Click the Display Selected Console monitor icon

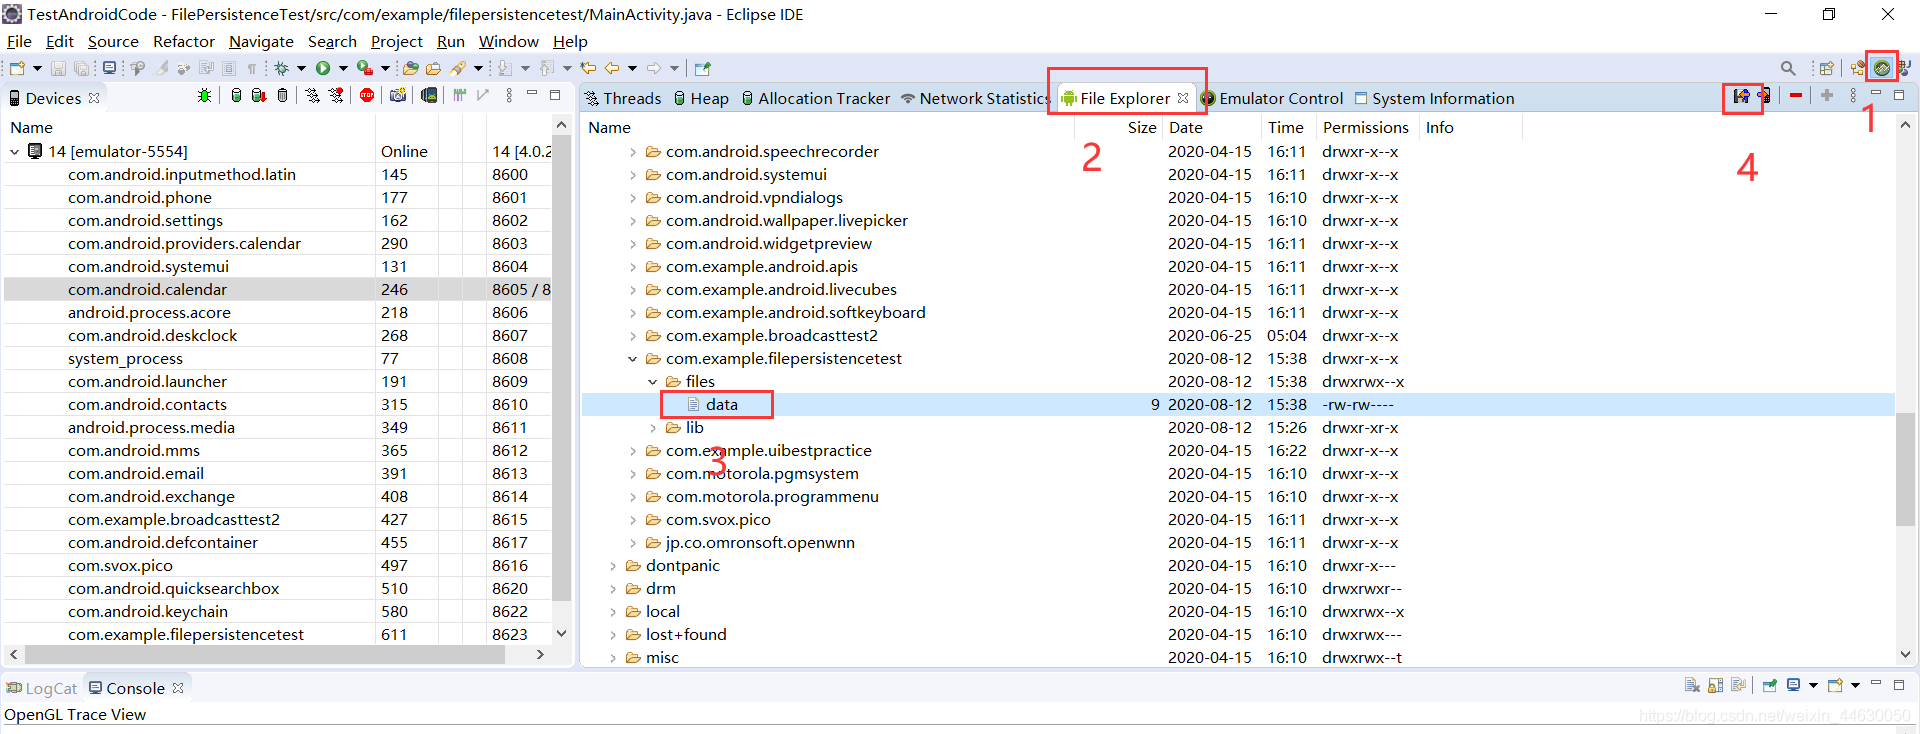pos(1793,684)
